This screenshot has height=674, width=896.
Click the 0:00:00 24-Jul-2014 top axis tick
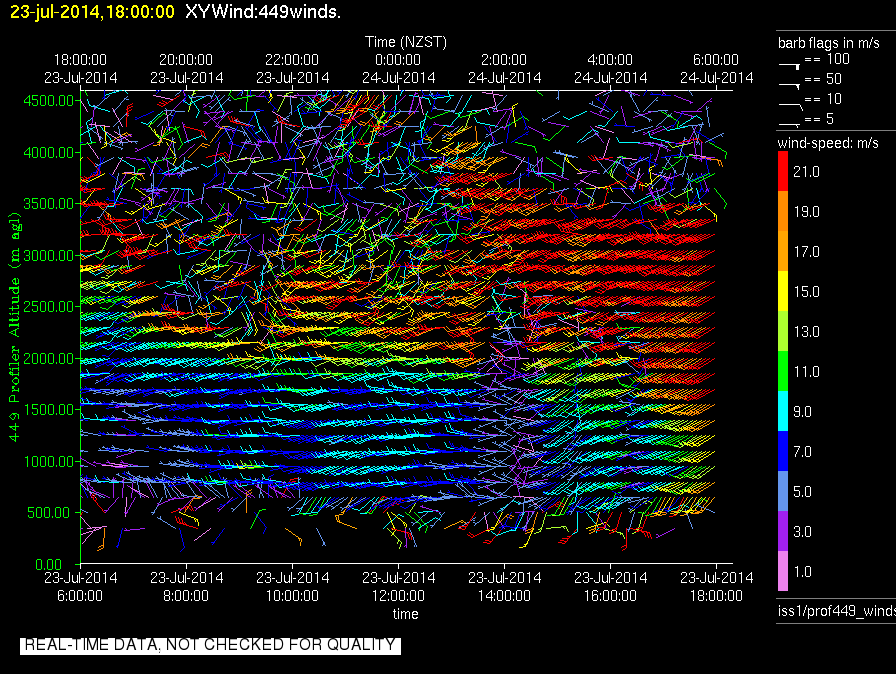[x=398, y=69]
